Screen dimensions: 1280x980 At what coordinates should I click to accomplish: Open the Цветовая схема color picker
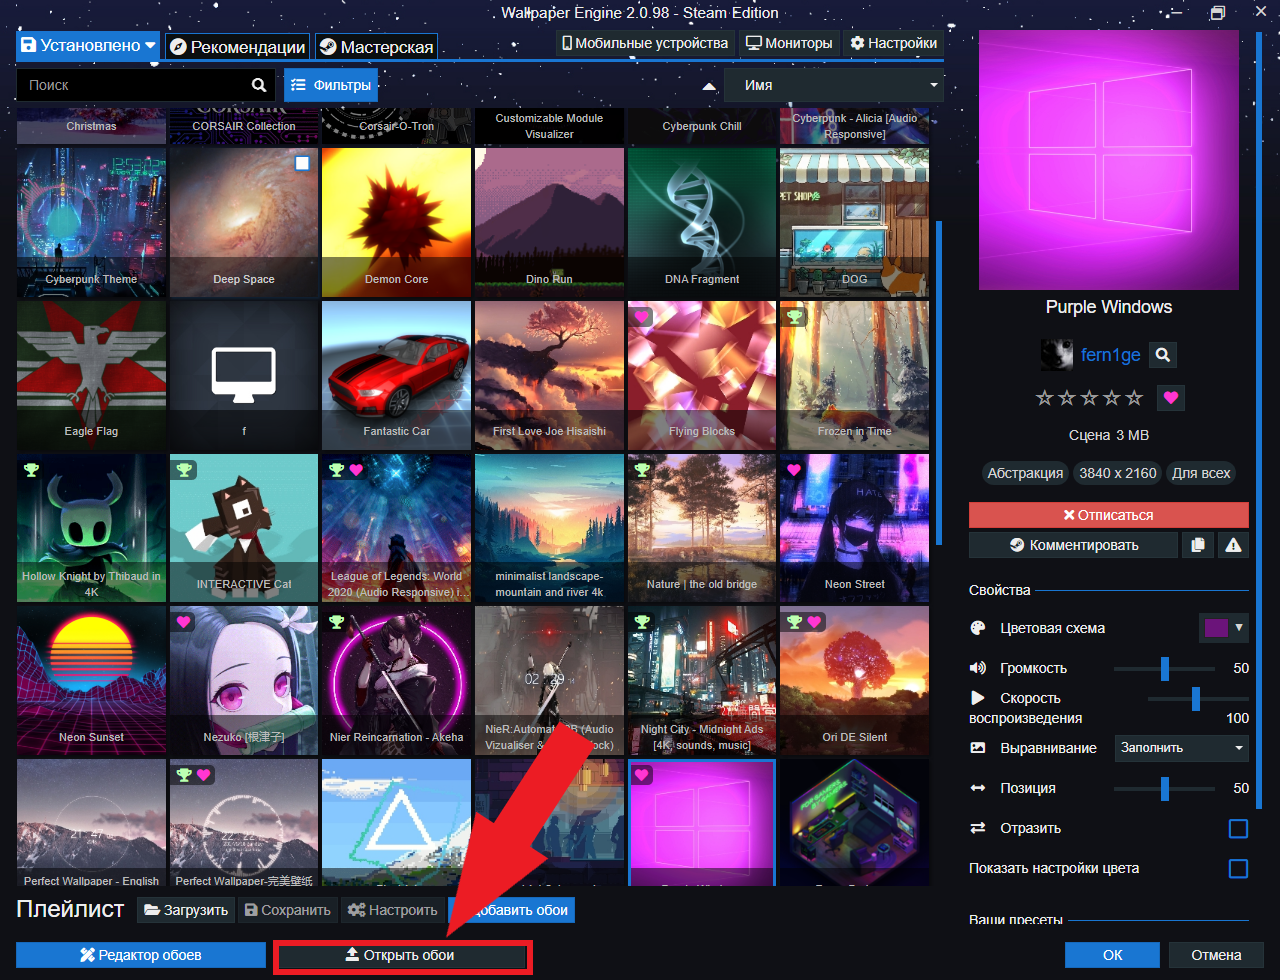coord(1224,628)
